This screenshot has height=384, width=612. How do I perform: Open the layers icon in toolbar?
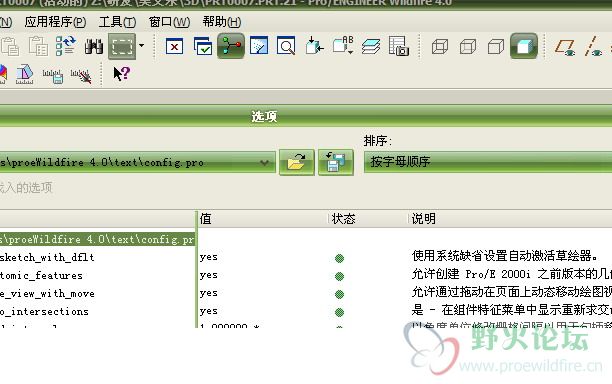click(x=370, y=47)
